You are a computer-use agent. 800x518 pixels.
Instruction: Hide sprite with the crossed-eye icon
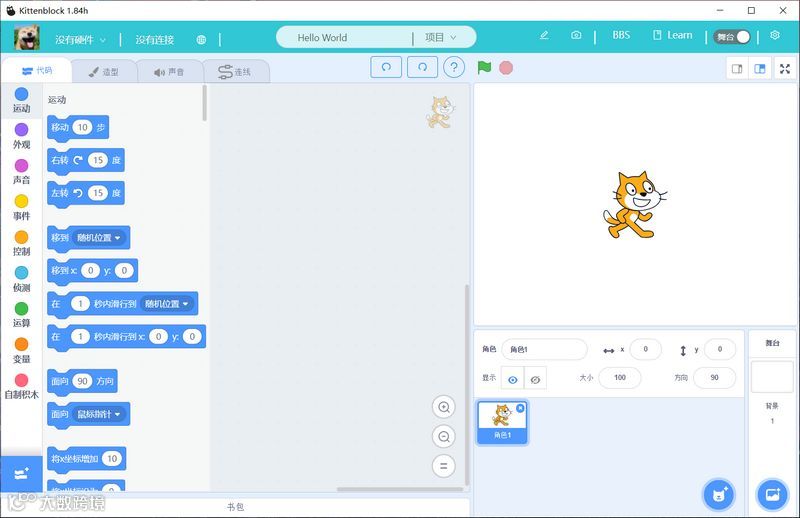point(535,379)
